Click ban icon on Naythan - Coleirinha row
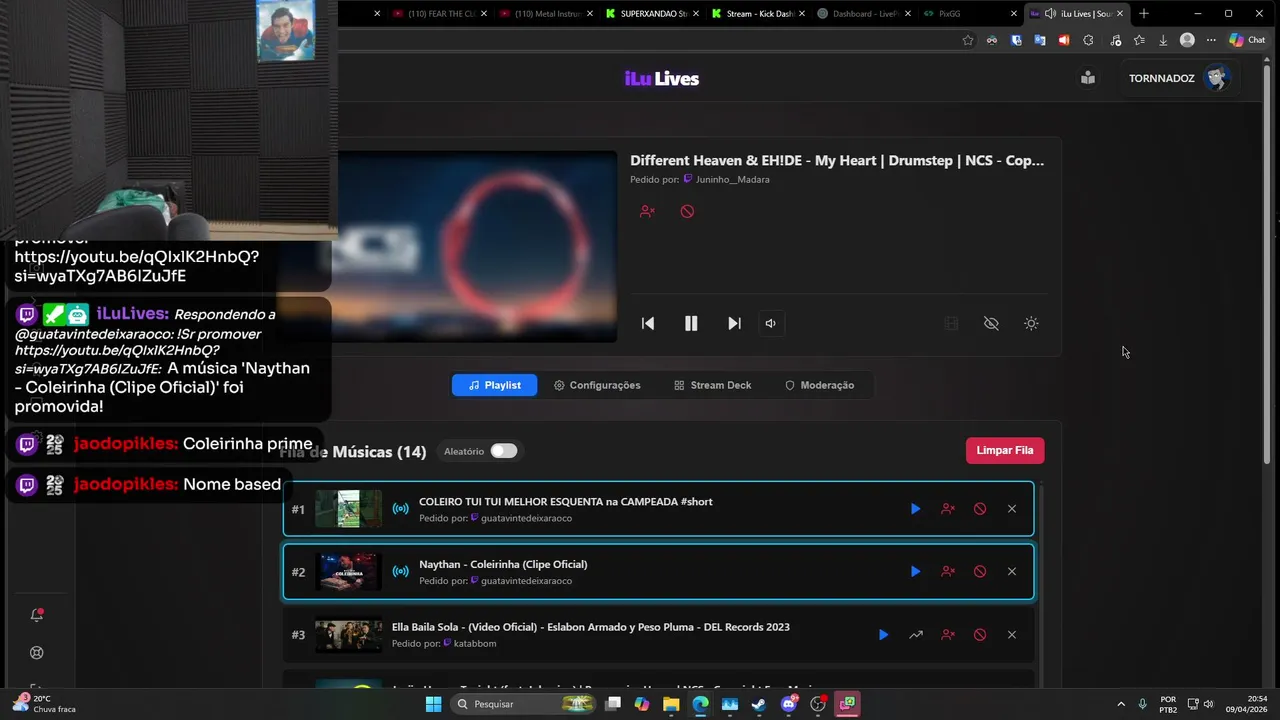This screenshot has width=1280, height=720. click(980, 572)
